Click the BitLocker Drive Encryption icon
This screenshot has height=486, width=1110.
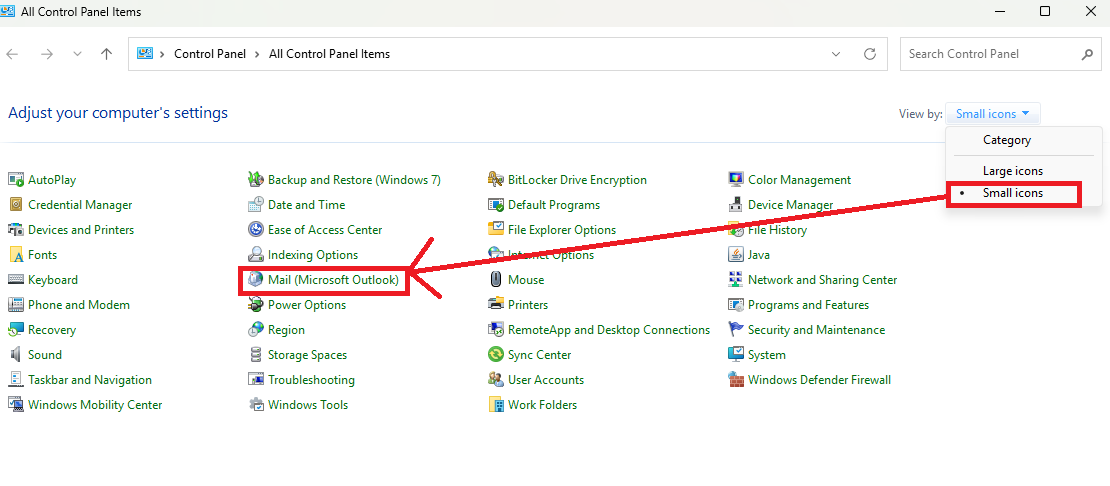496,180
